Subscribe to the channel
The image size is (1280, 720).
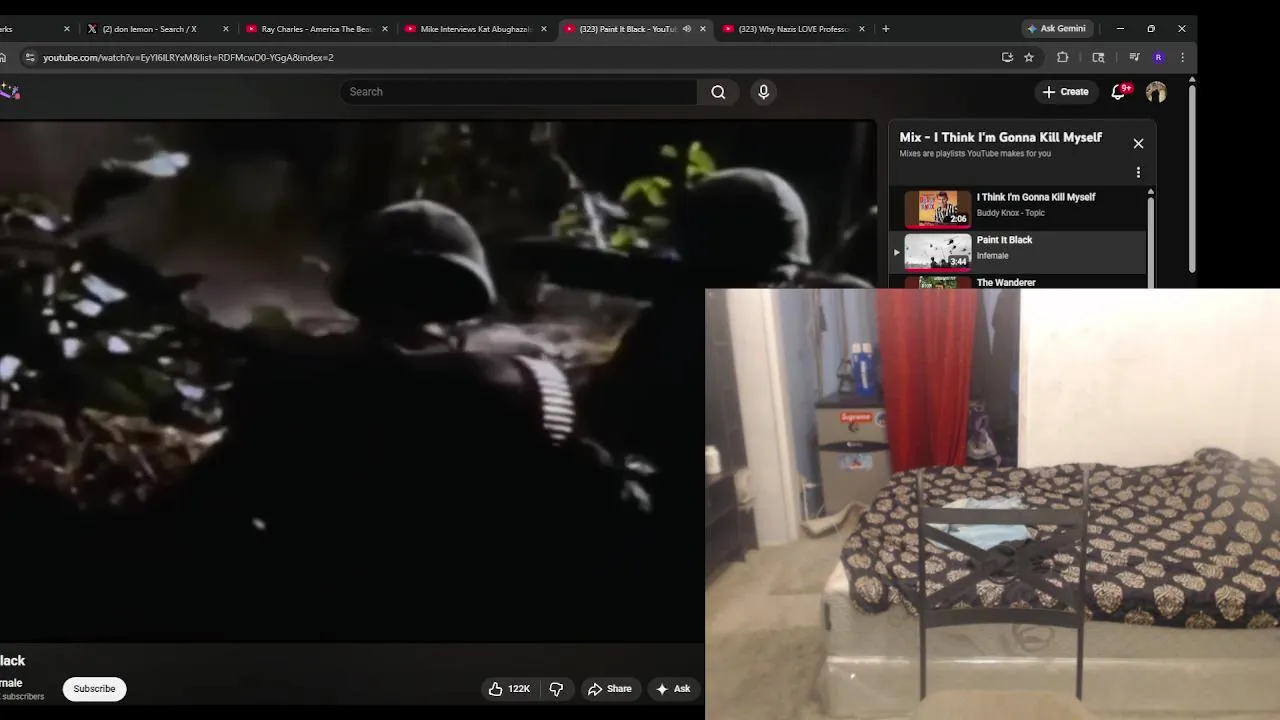(x=94, y=689)
